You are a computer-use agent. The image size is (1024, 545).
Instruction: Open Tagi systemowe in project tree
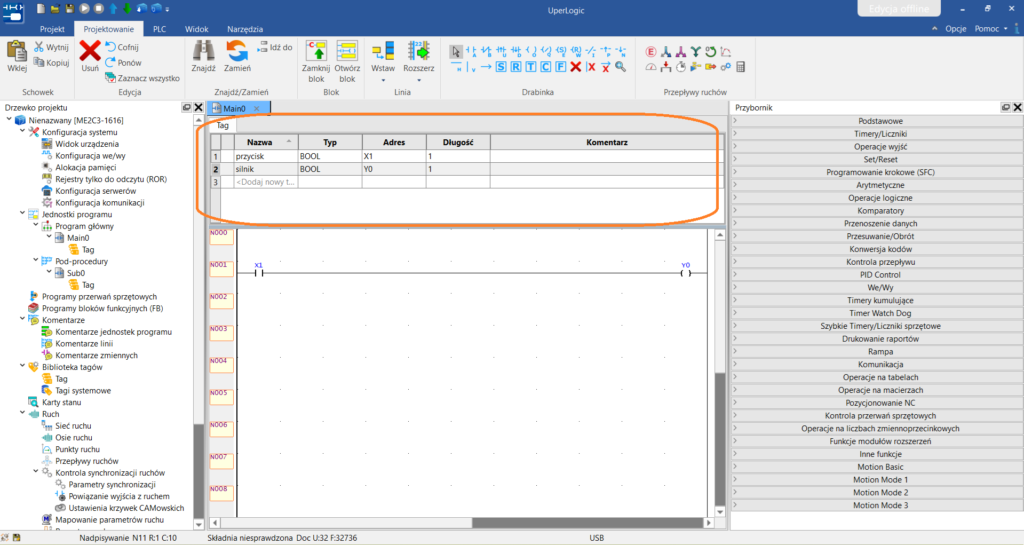pos(83,390)
